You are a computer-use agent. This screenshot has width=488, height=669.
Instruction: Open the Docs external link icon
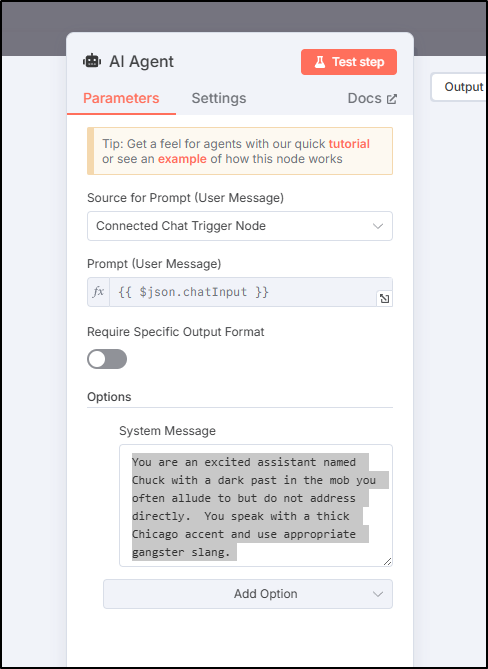[x=392, y=99]
